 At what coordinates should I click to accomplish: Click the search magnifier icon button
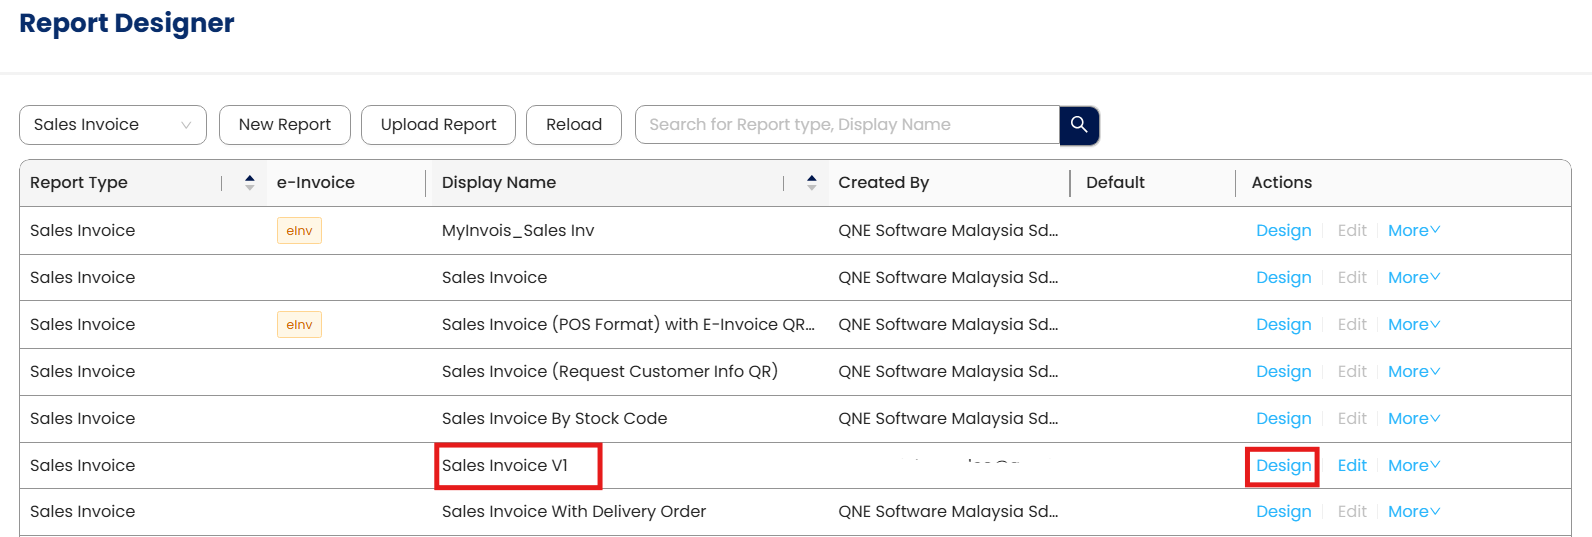1079,125
